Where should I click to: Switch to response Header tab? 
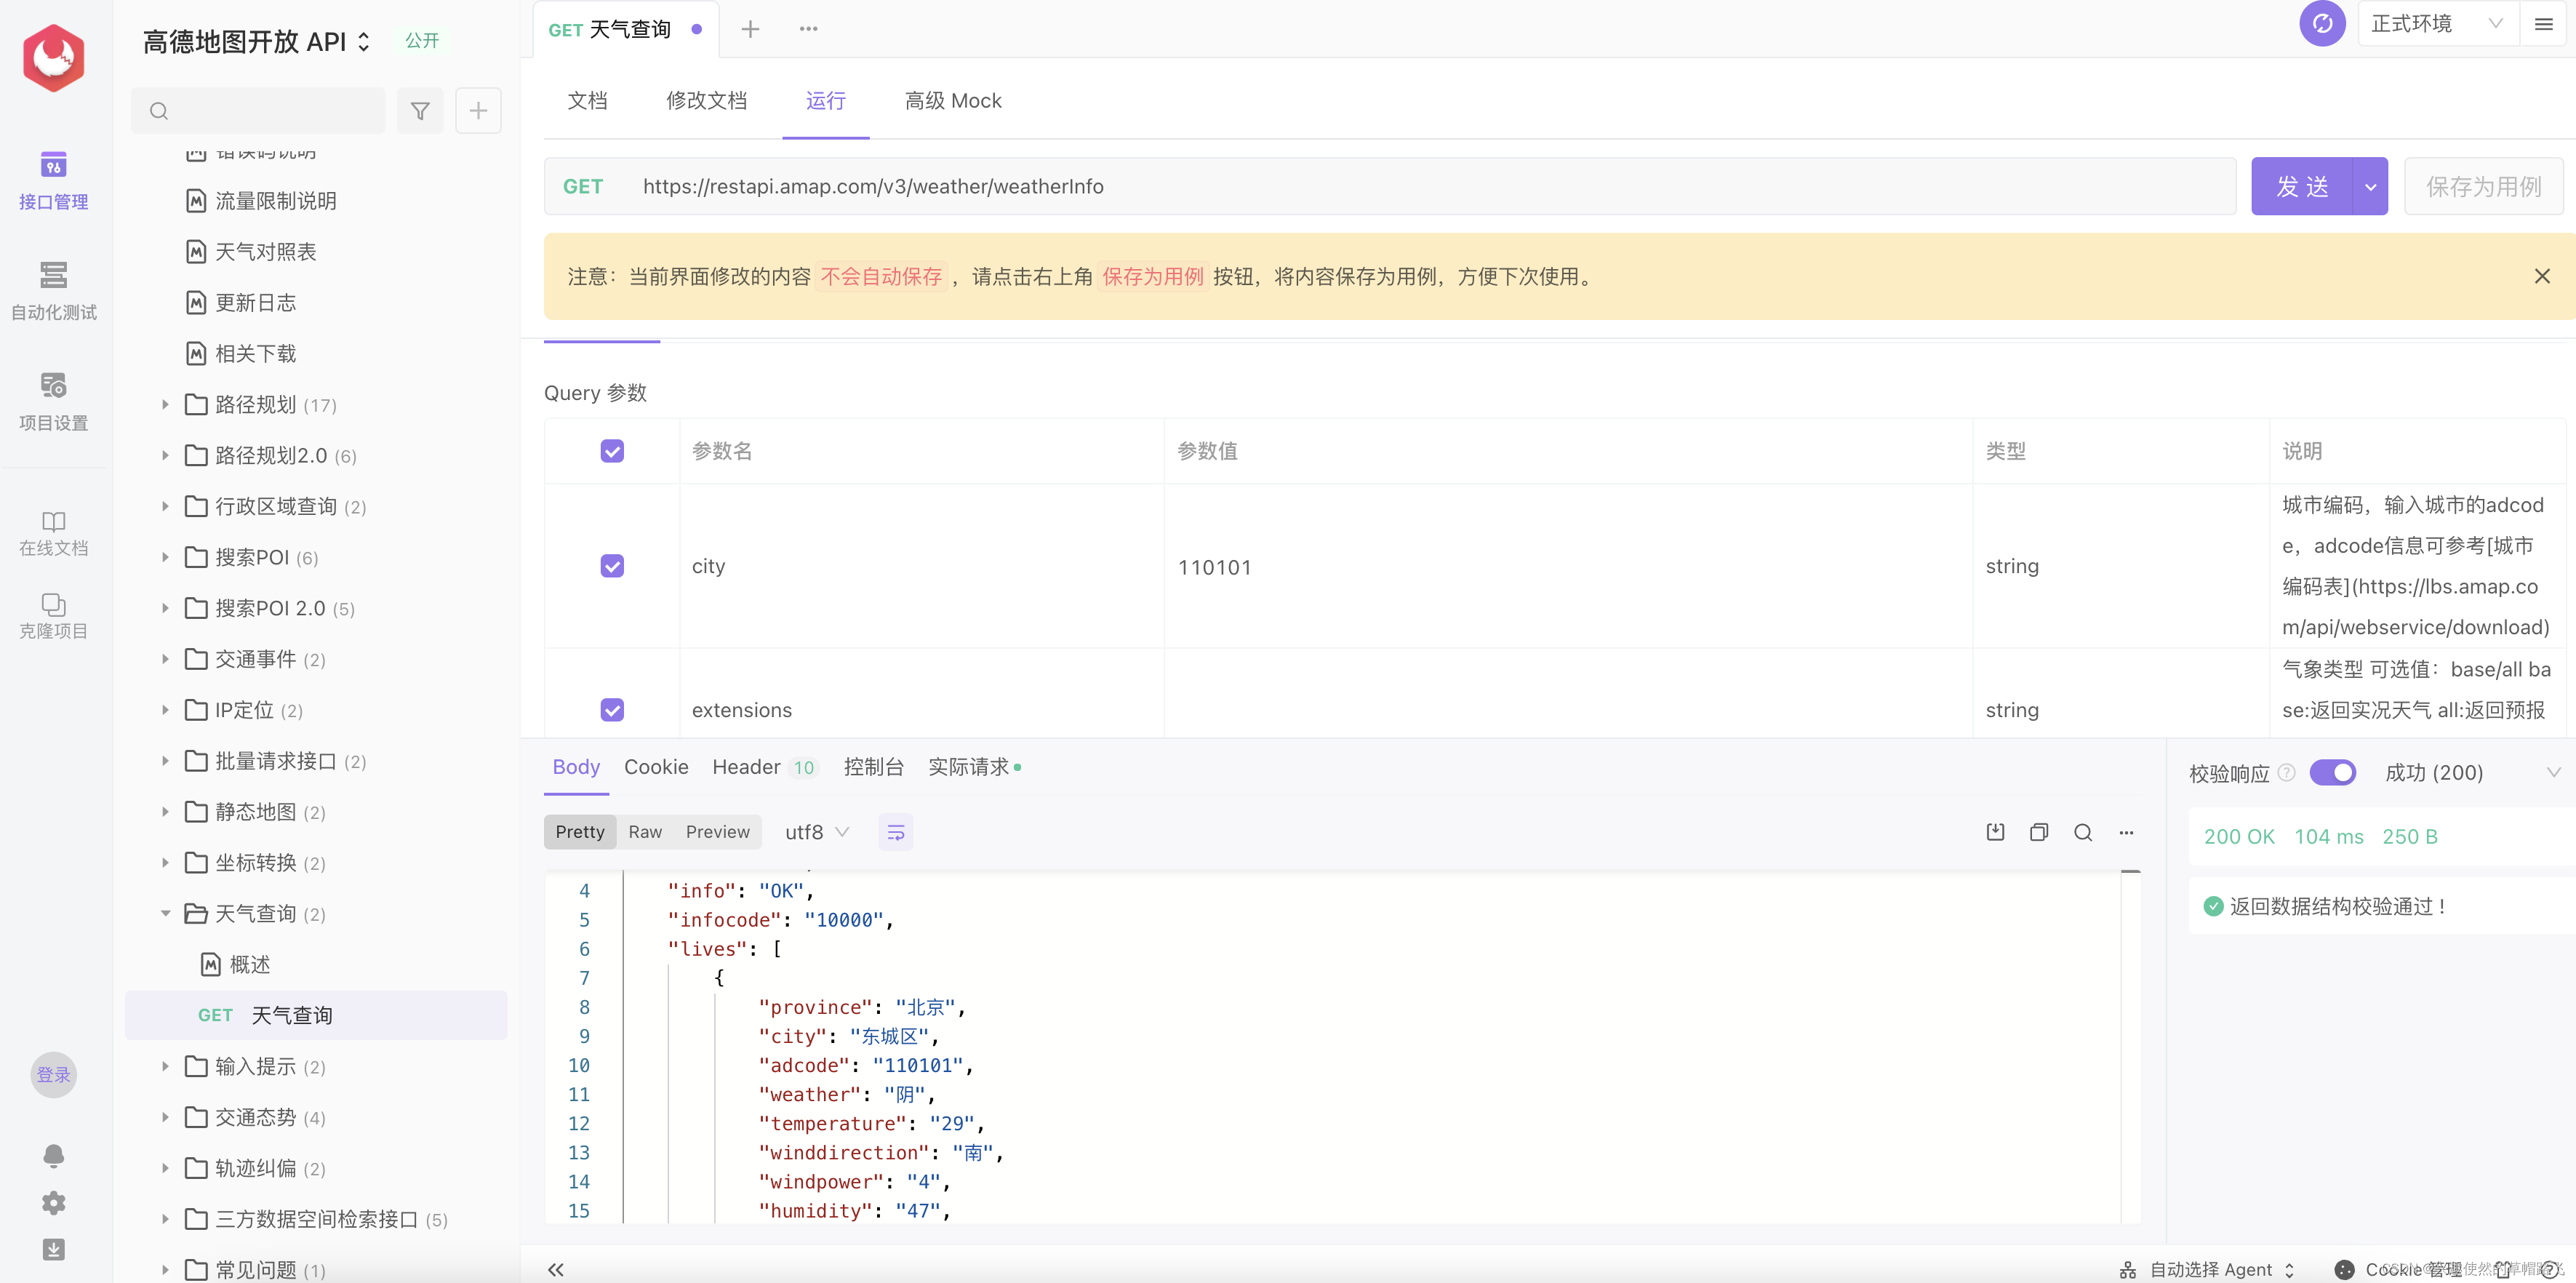point(764,767)
